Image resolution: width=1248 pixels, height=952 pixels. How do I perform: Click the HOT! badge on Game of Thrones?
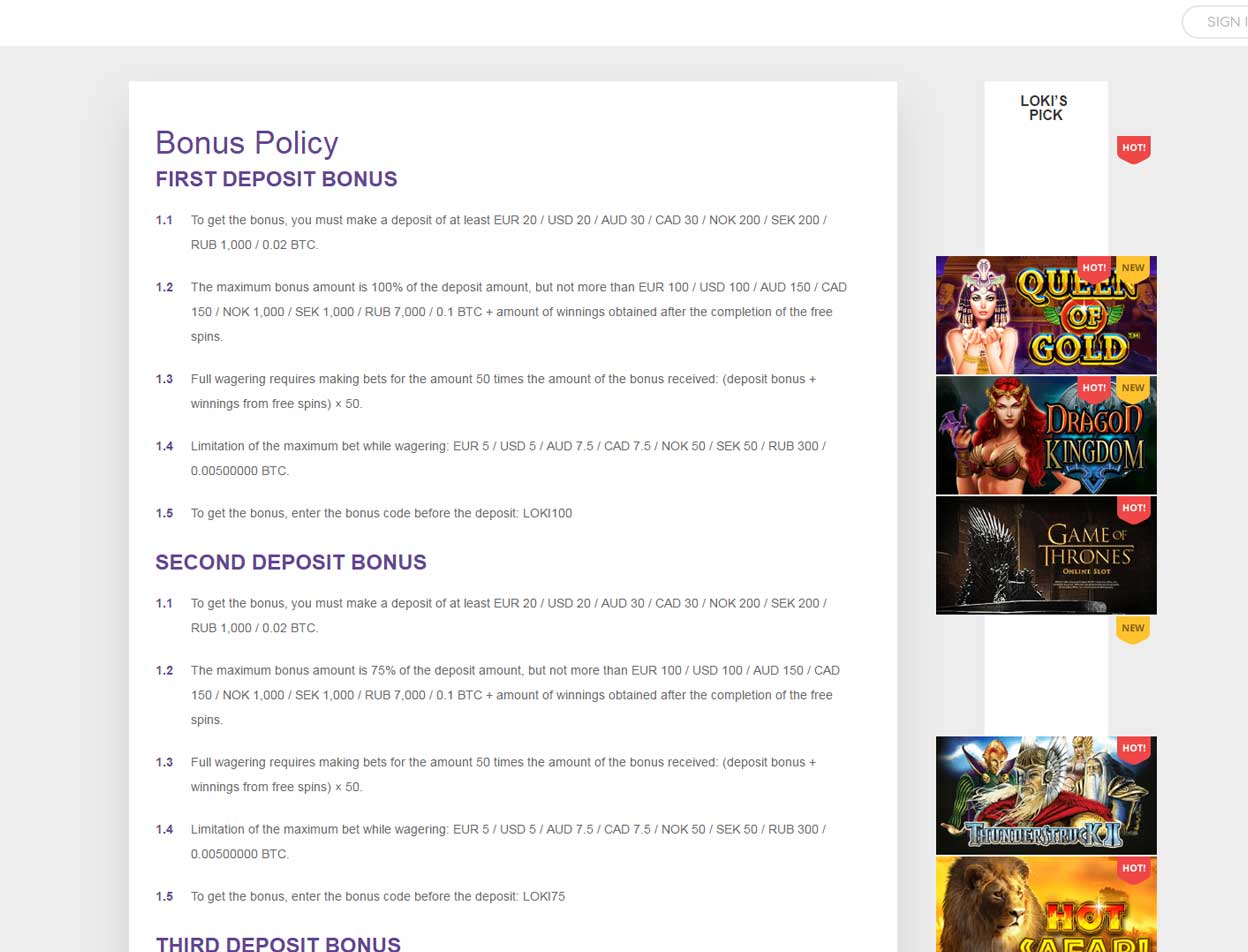[x=1134, y=509]
